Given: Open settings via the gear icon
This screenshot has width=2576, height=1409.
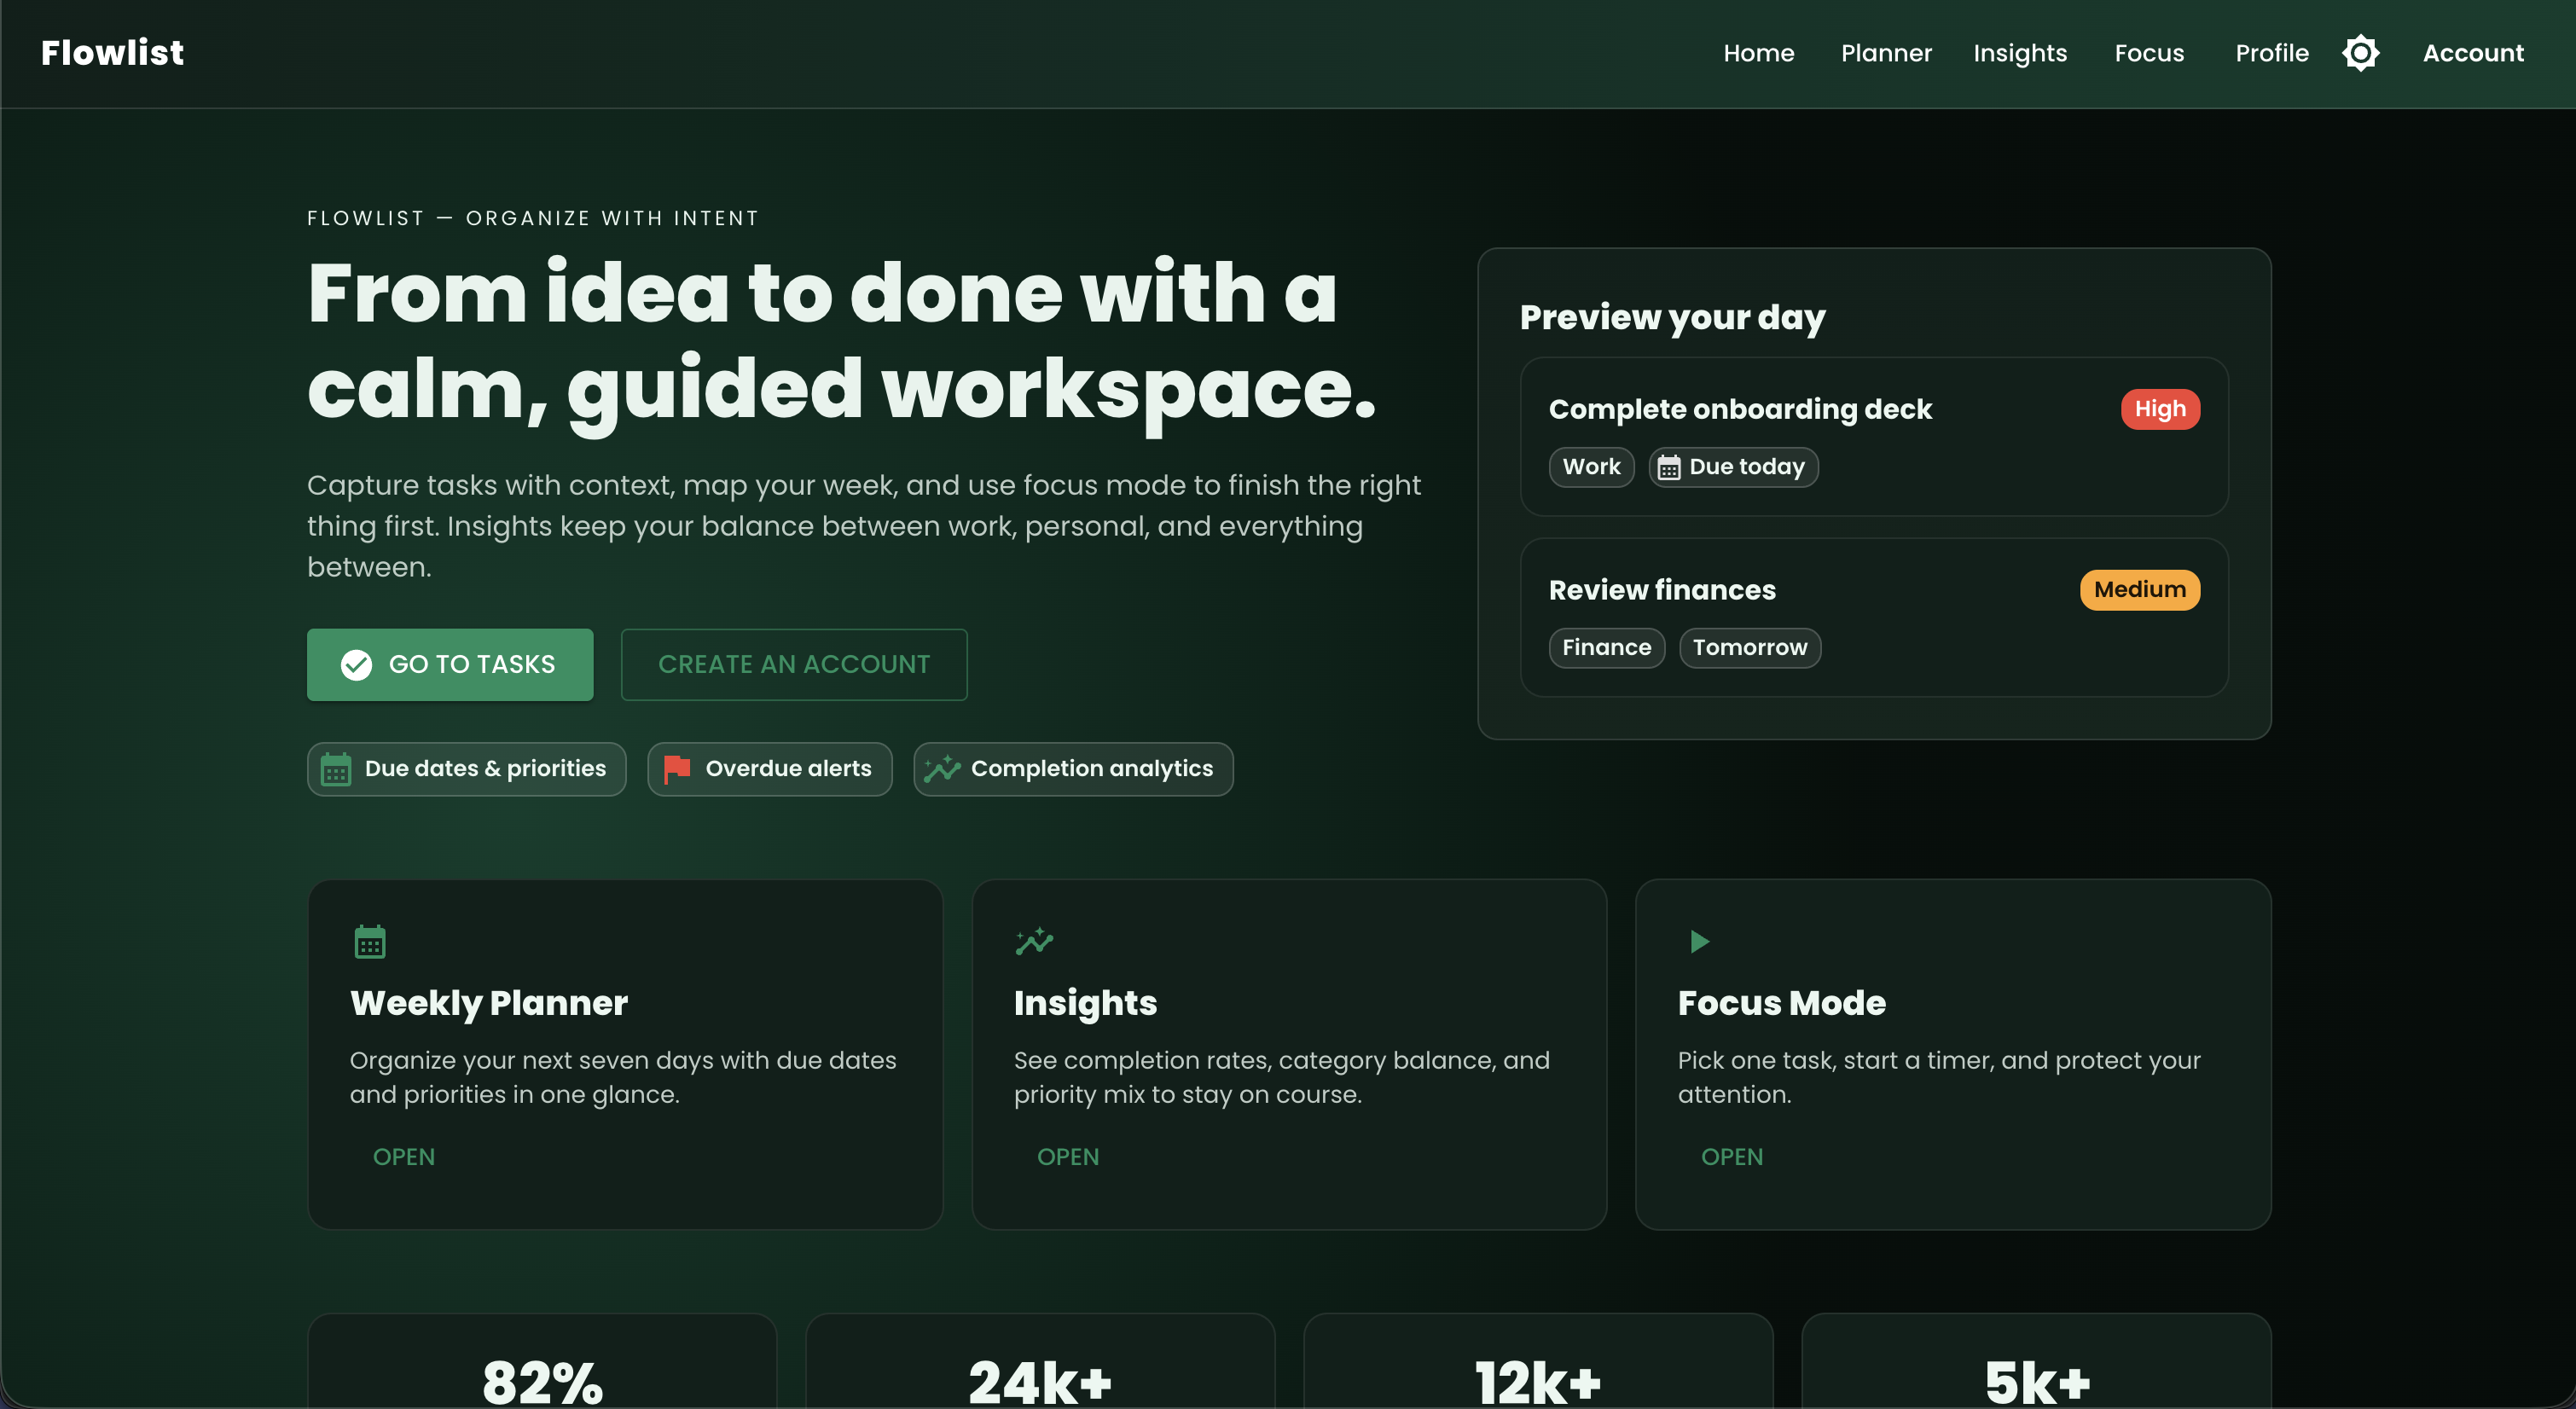Looking at the screenshot, I should 2361,52.
